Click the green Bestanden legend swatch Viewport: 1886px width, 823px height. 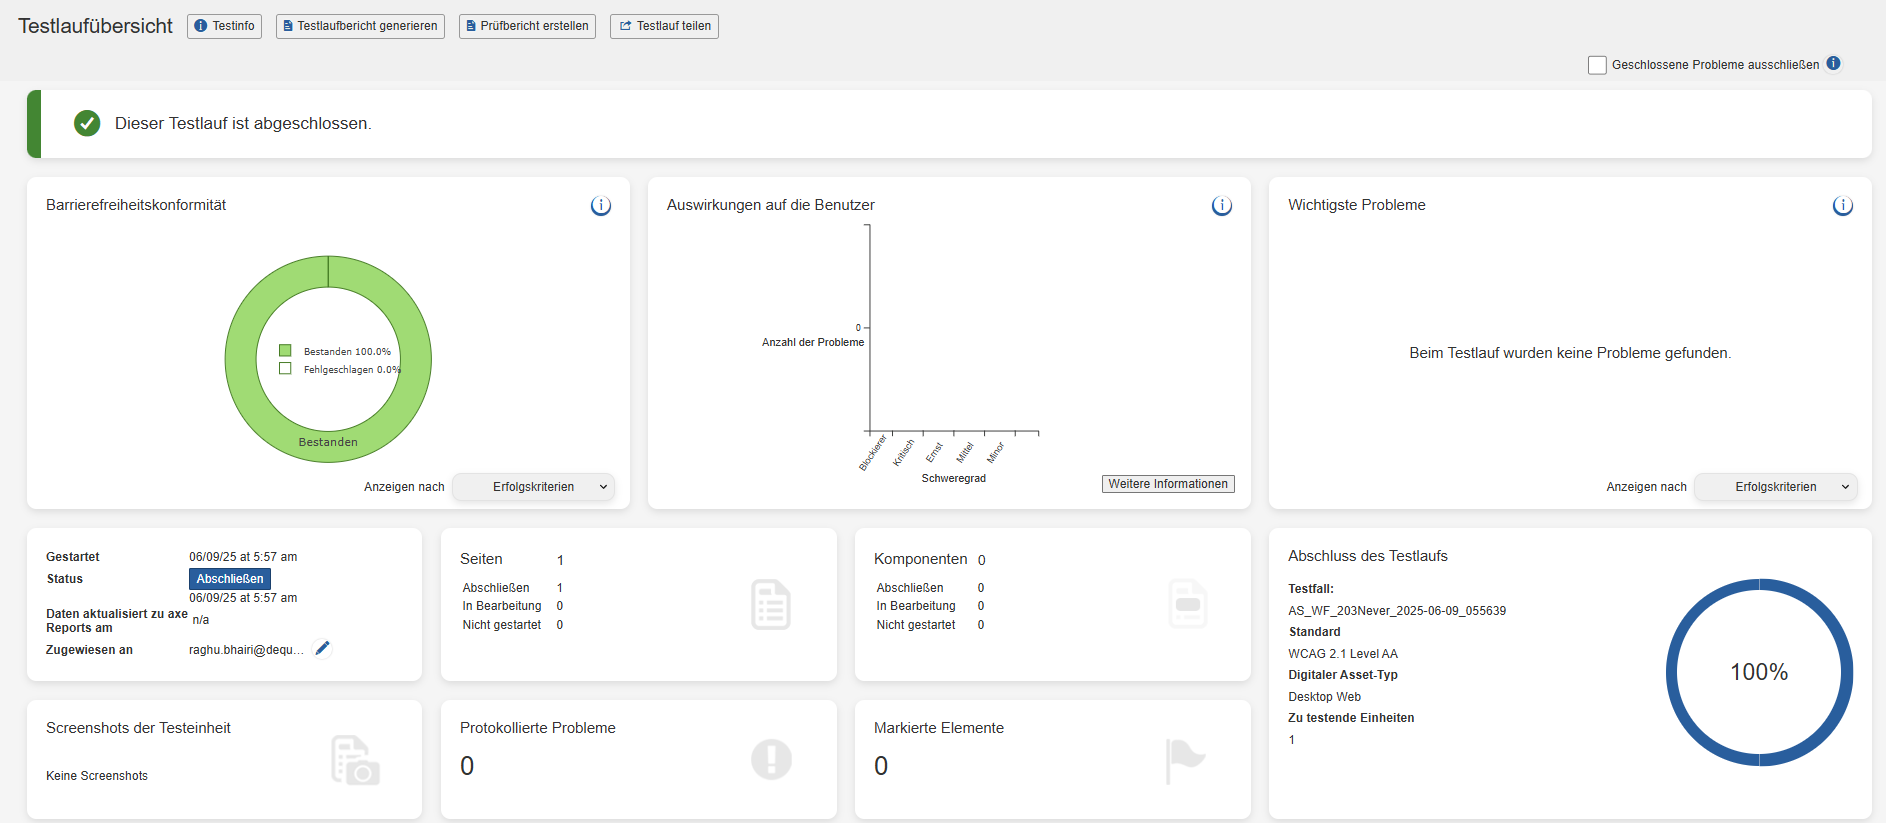click(x=285, y=351)
